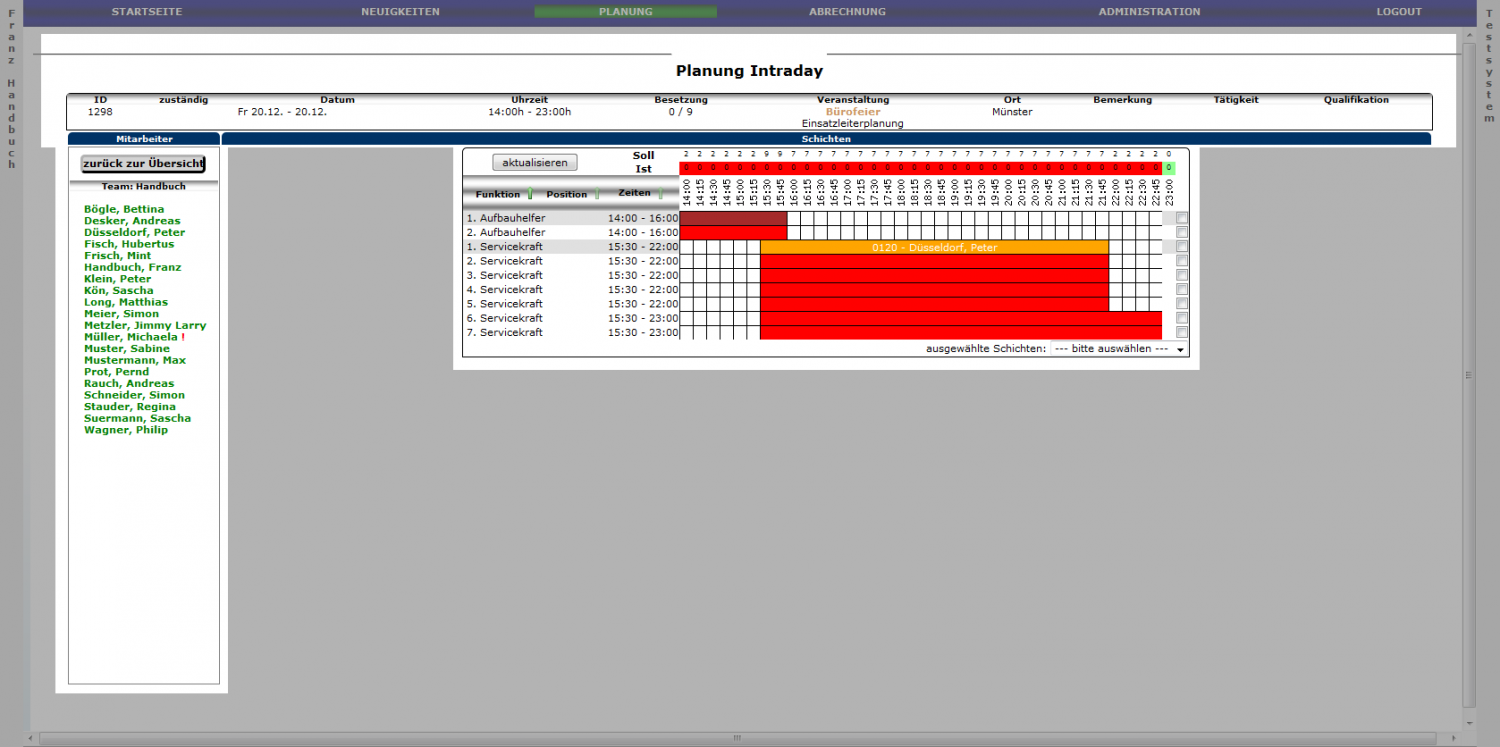Tick checkbox for 5. Servicekraft shift
Viewport: 1500px width, 747px height.
click(x=1182, y=303)
